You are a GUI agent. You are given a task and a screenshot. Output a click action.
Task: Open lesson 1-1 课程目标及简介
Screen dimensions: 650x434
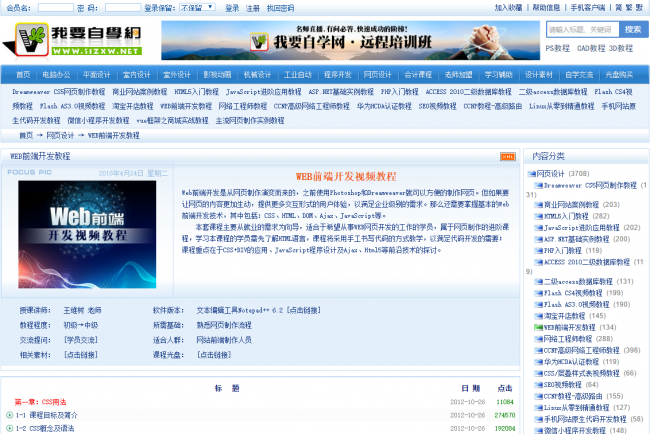click(47, 415)
